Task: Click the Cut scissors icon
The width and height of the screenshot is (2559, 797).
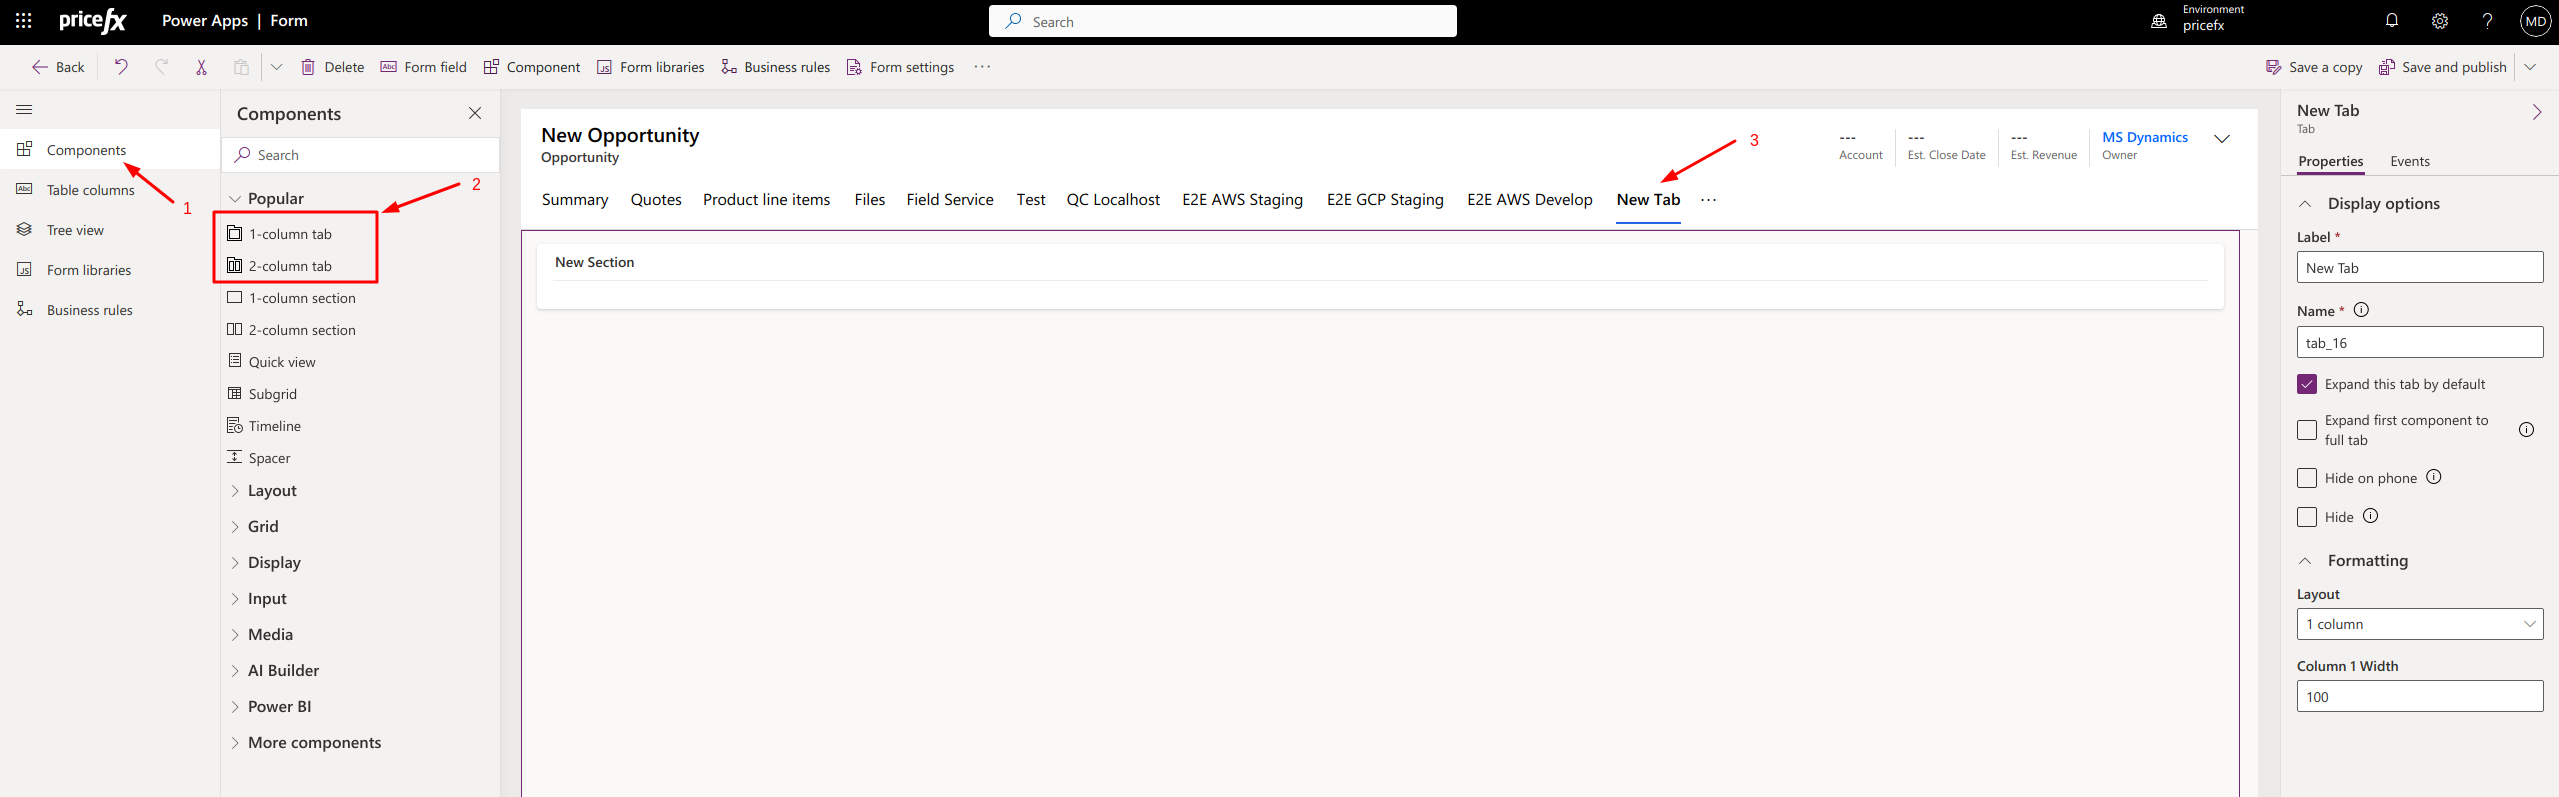Action: (201, 67)
